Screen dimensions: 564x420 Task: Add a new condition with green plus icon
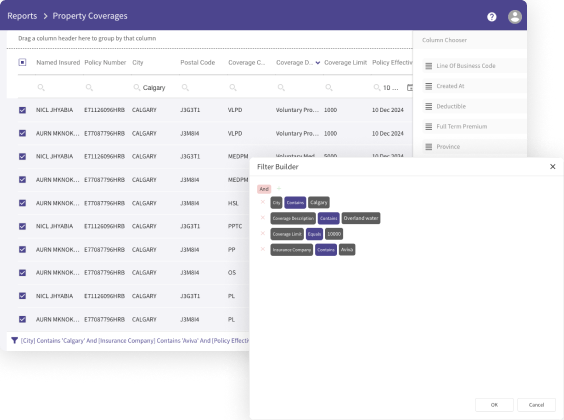279,188
